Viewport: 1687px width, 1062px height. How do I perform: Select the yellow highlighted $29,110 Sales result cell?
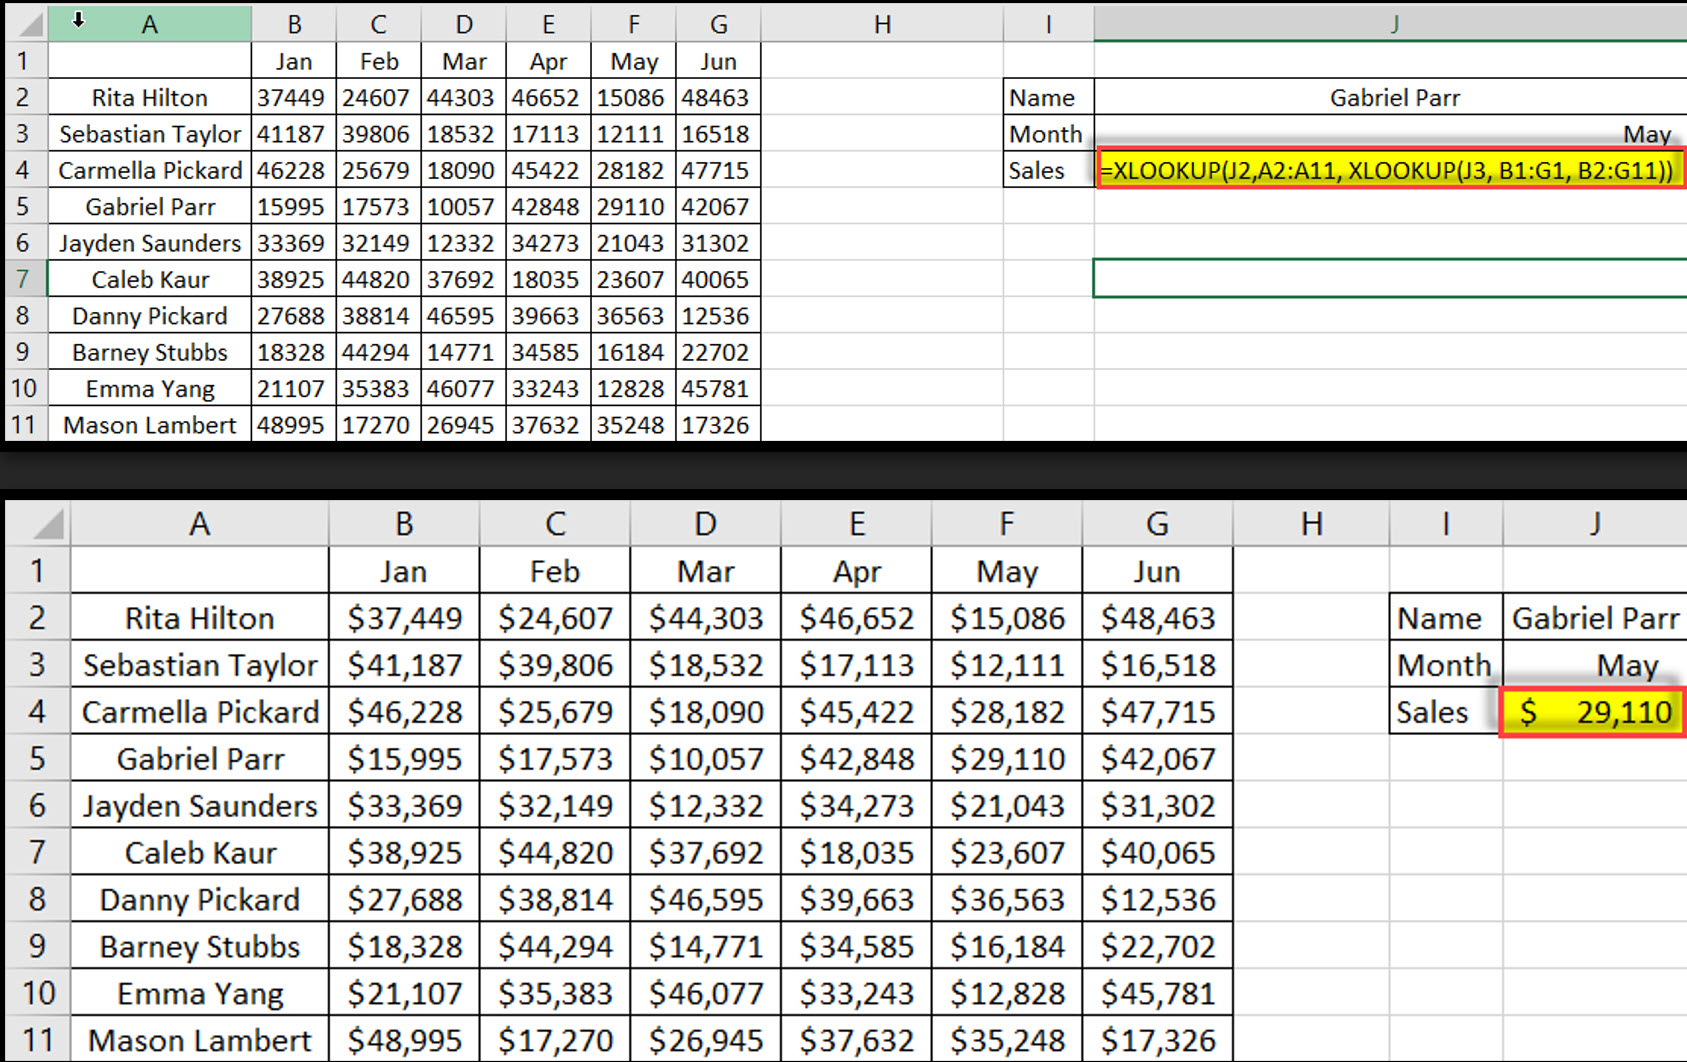[1591, 712]
